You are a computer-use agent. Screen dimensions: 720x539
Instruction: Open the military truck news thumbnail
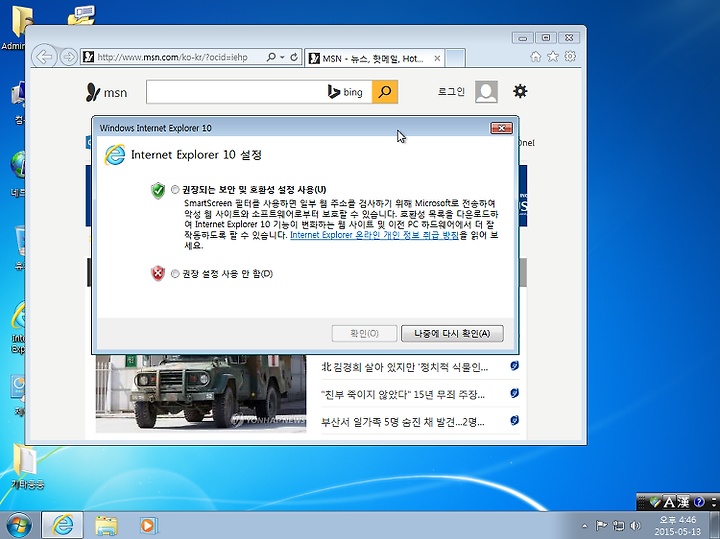pyautogui.click(x=201, y=393)
